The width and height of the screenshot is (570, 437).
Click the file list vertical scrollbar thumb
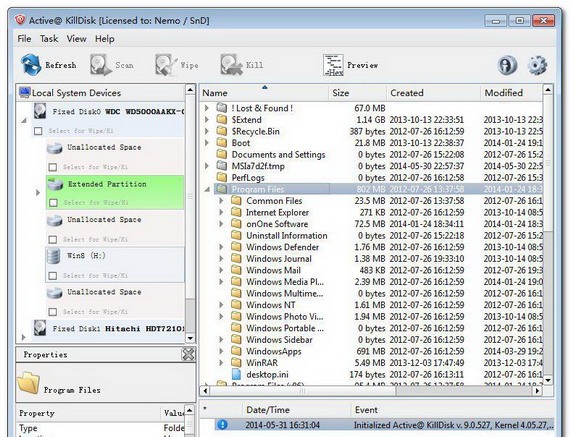(548, 162)
